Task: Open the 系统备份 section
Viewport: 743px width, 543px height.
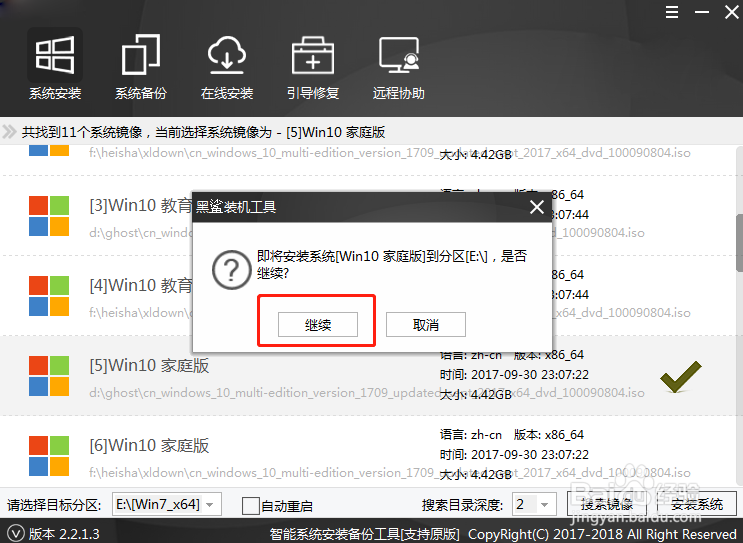Action: (141, 65)
